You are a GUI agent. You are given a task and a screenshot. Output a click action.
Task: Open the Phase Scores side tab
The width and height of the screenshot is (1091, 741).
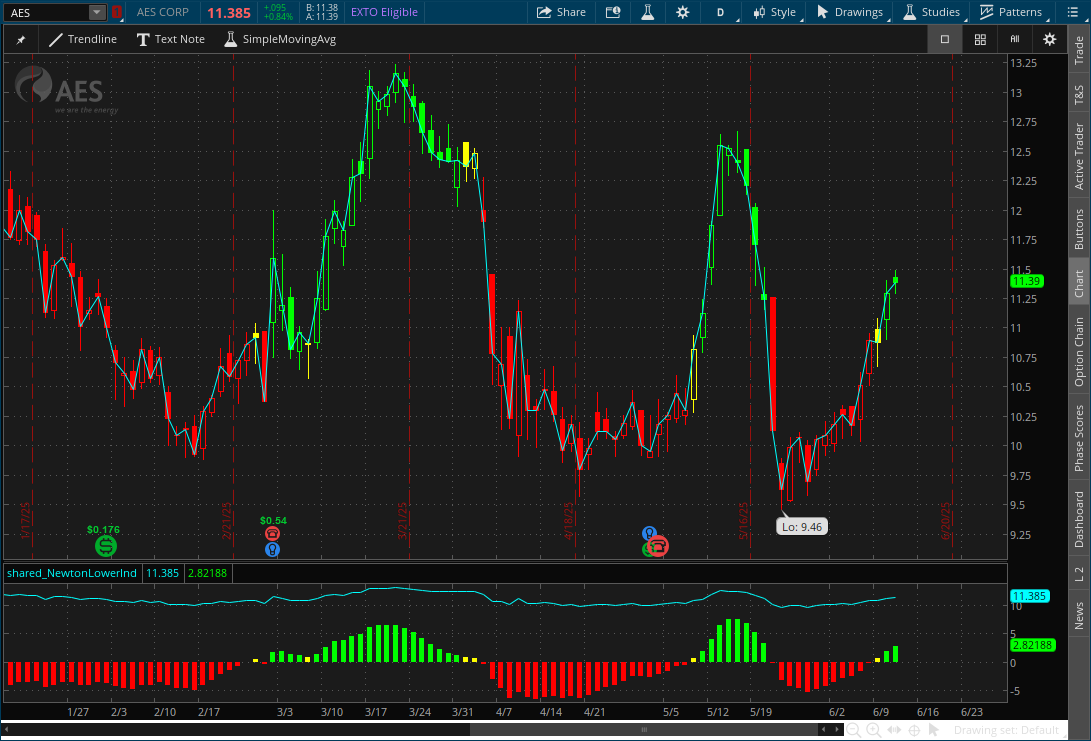click(x=1079, y=438)
